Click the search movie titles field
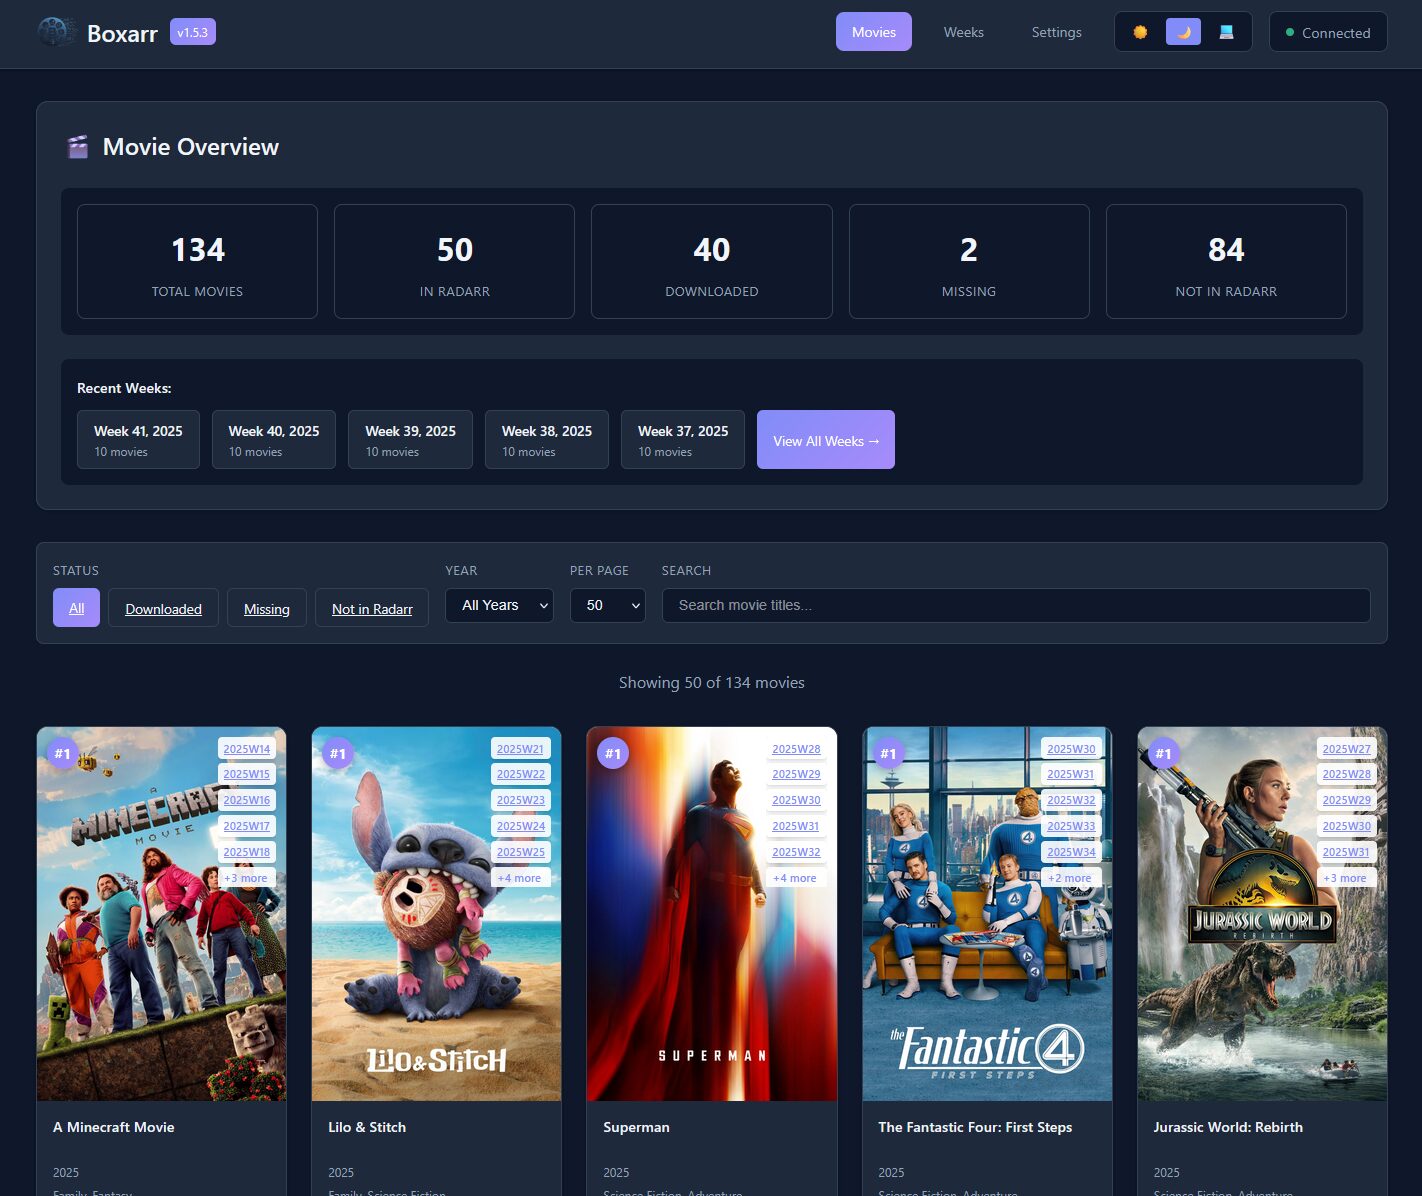The image size is (1422, 1196). click(x=1015, y=605)
